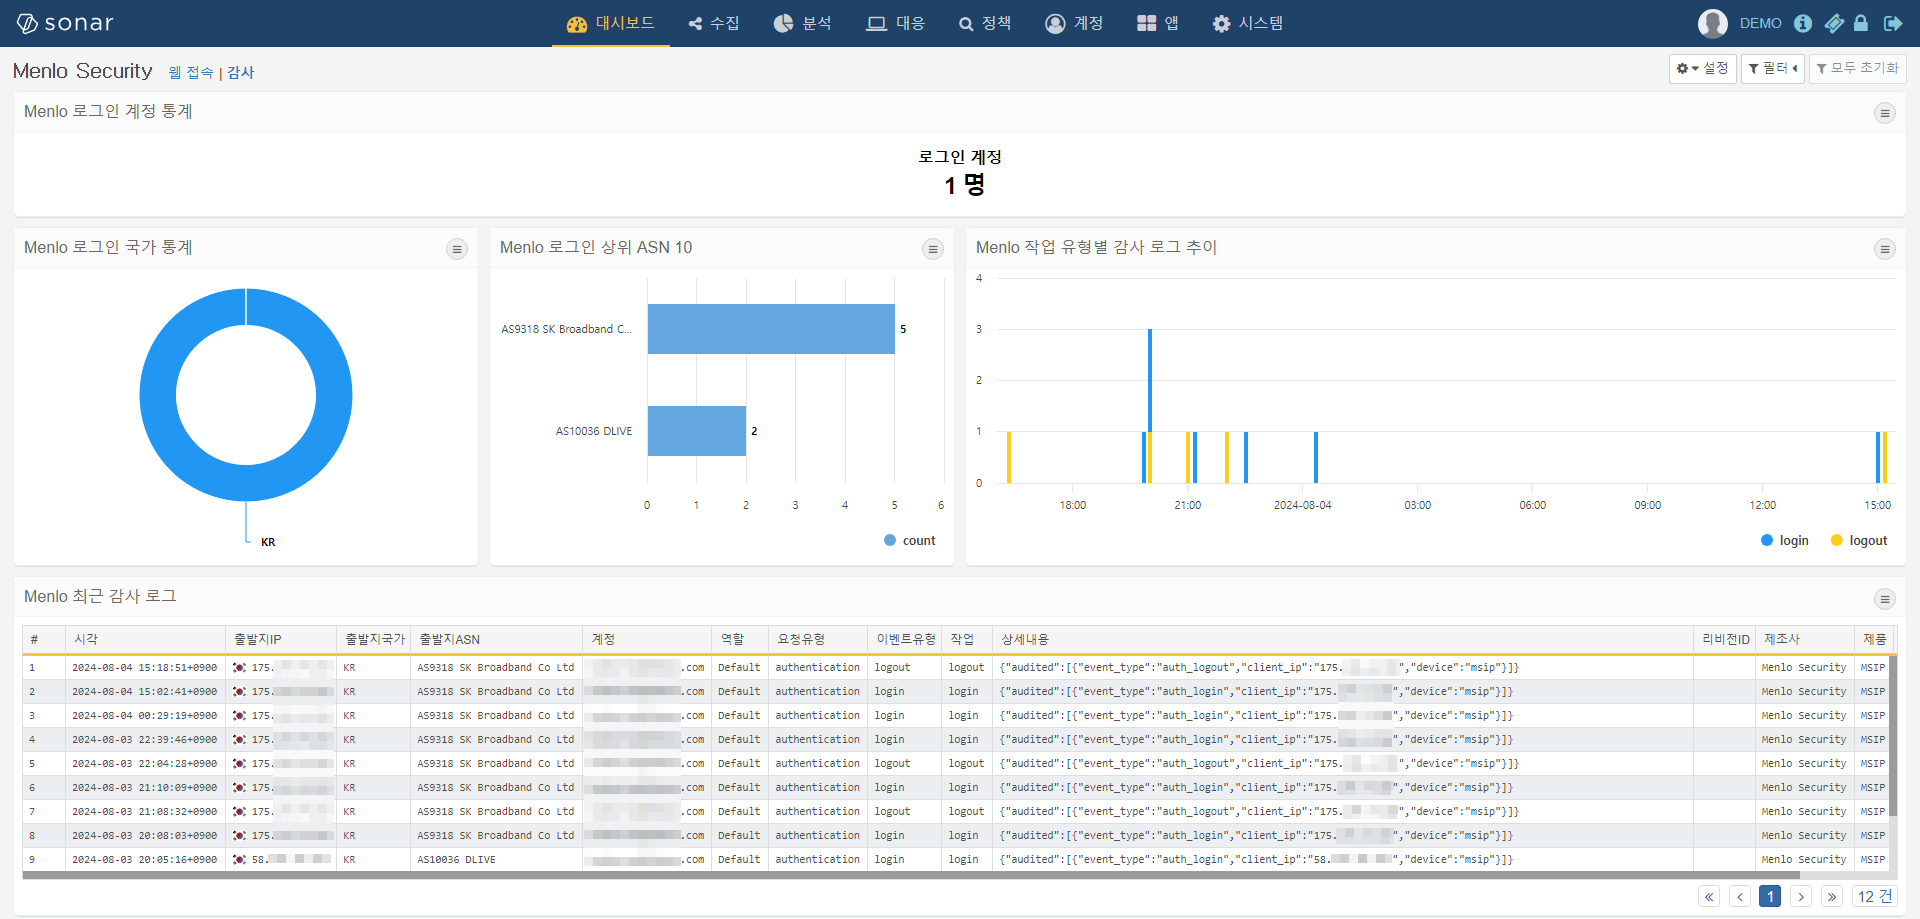Click the 12 건 total count
The image size is (1920, 919).
(1874, 896)
